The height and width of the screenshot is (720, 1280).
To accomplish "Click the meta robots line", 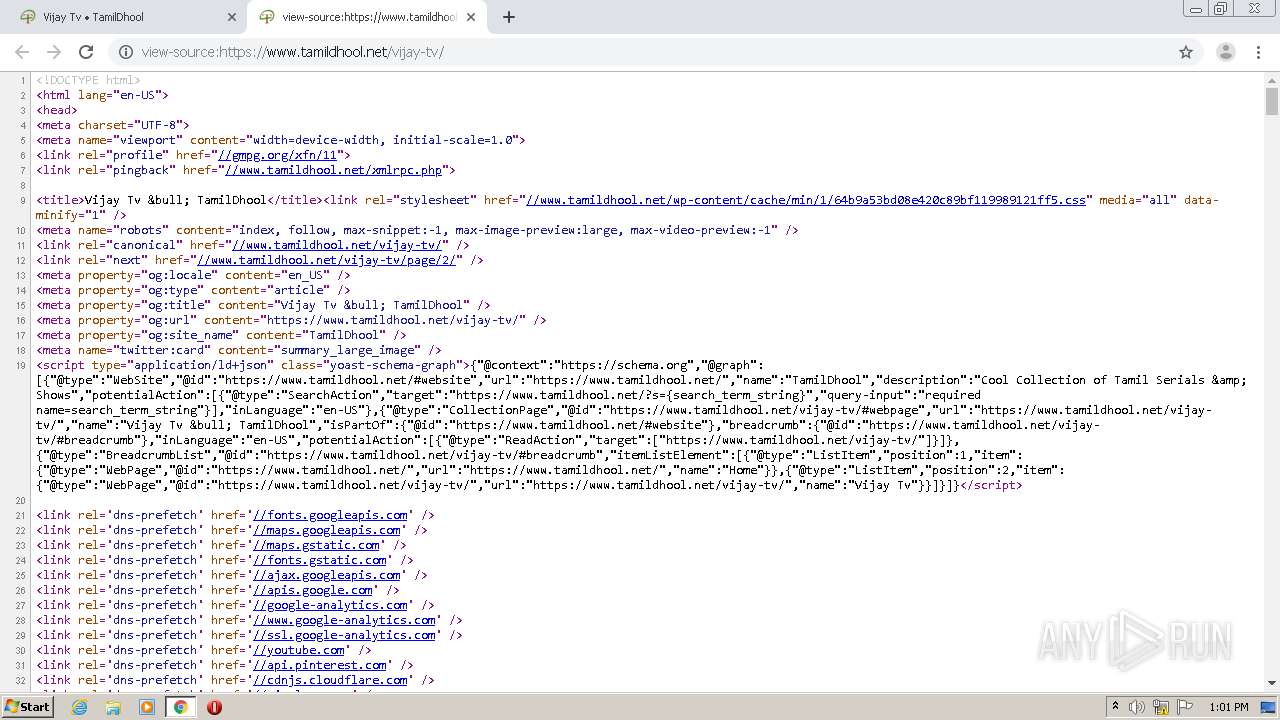I will [x=418, y=230].
